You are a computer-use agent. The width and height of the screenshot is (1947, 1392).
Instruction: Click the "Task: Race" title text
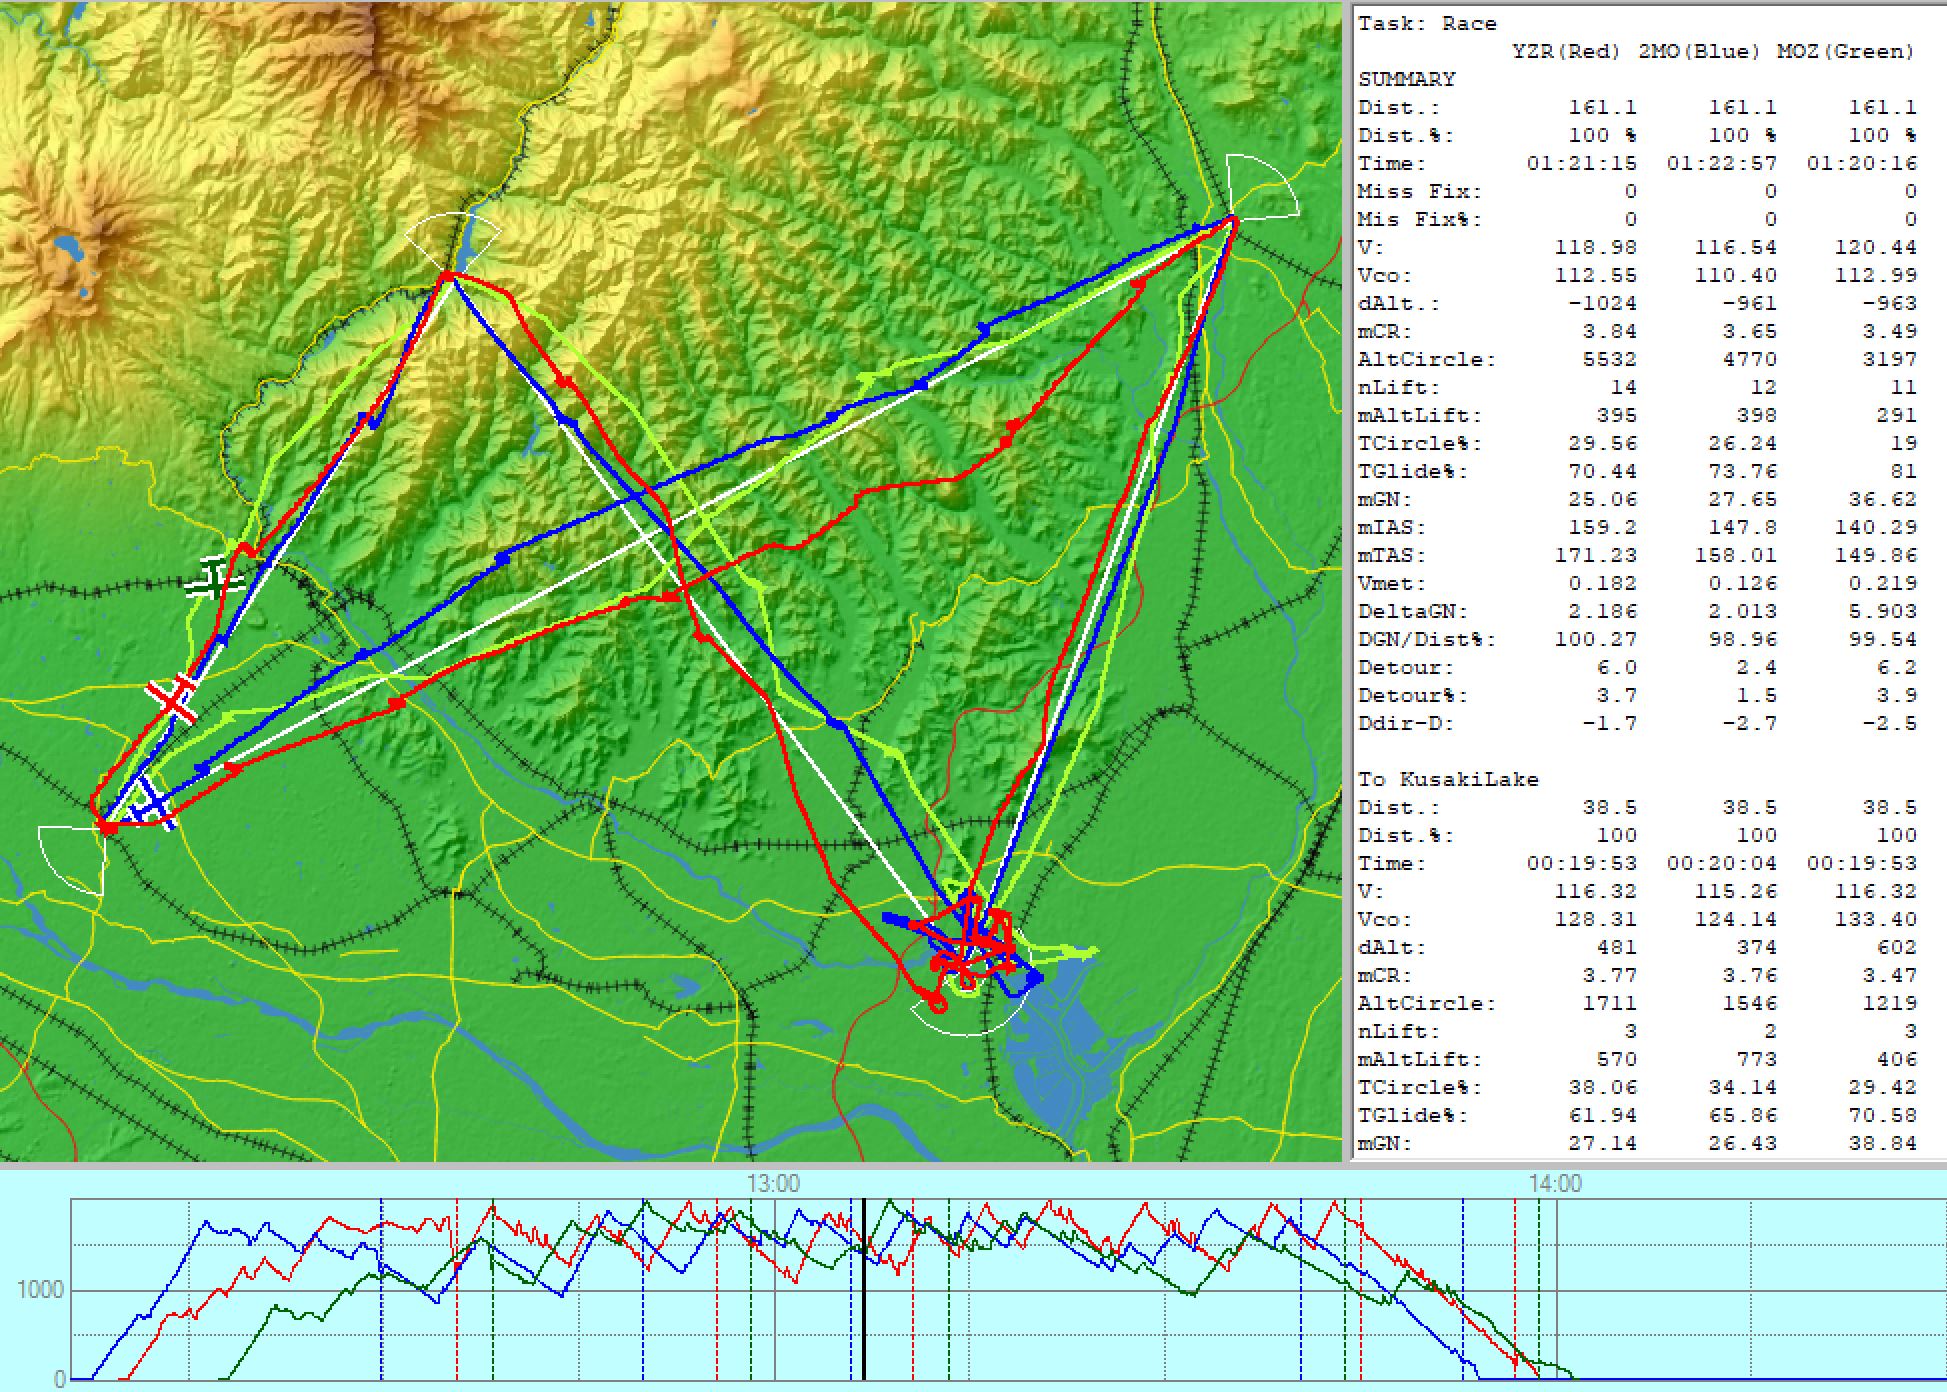point(1427,23)
